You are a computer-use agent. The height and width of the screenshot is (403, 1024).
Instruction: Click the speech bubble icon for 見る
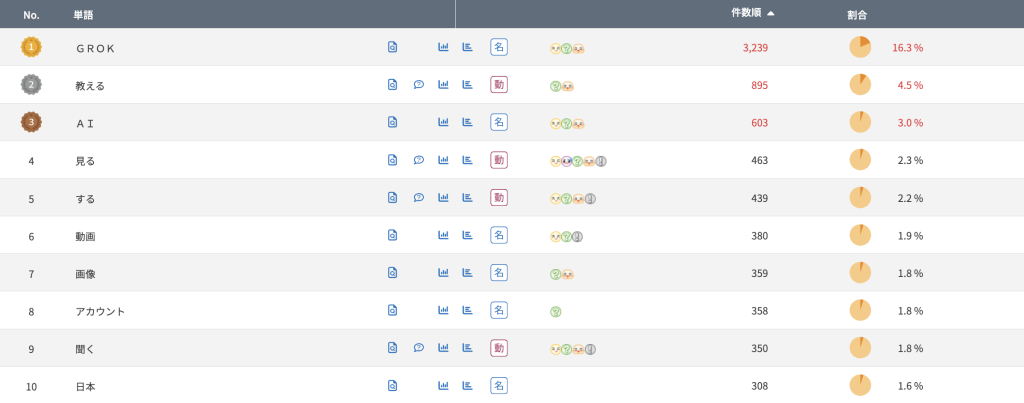tap(419, 160)
